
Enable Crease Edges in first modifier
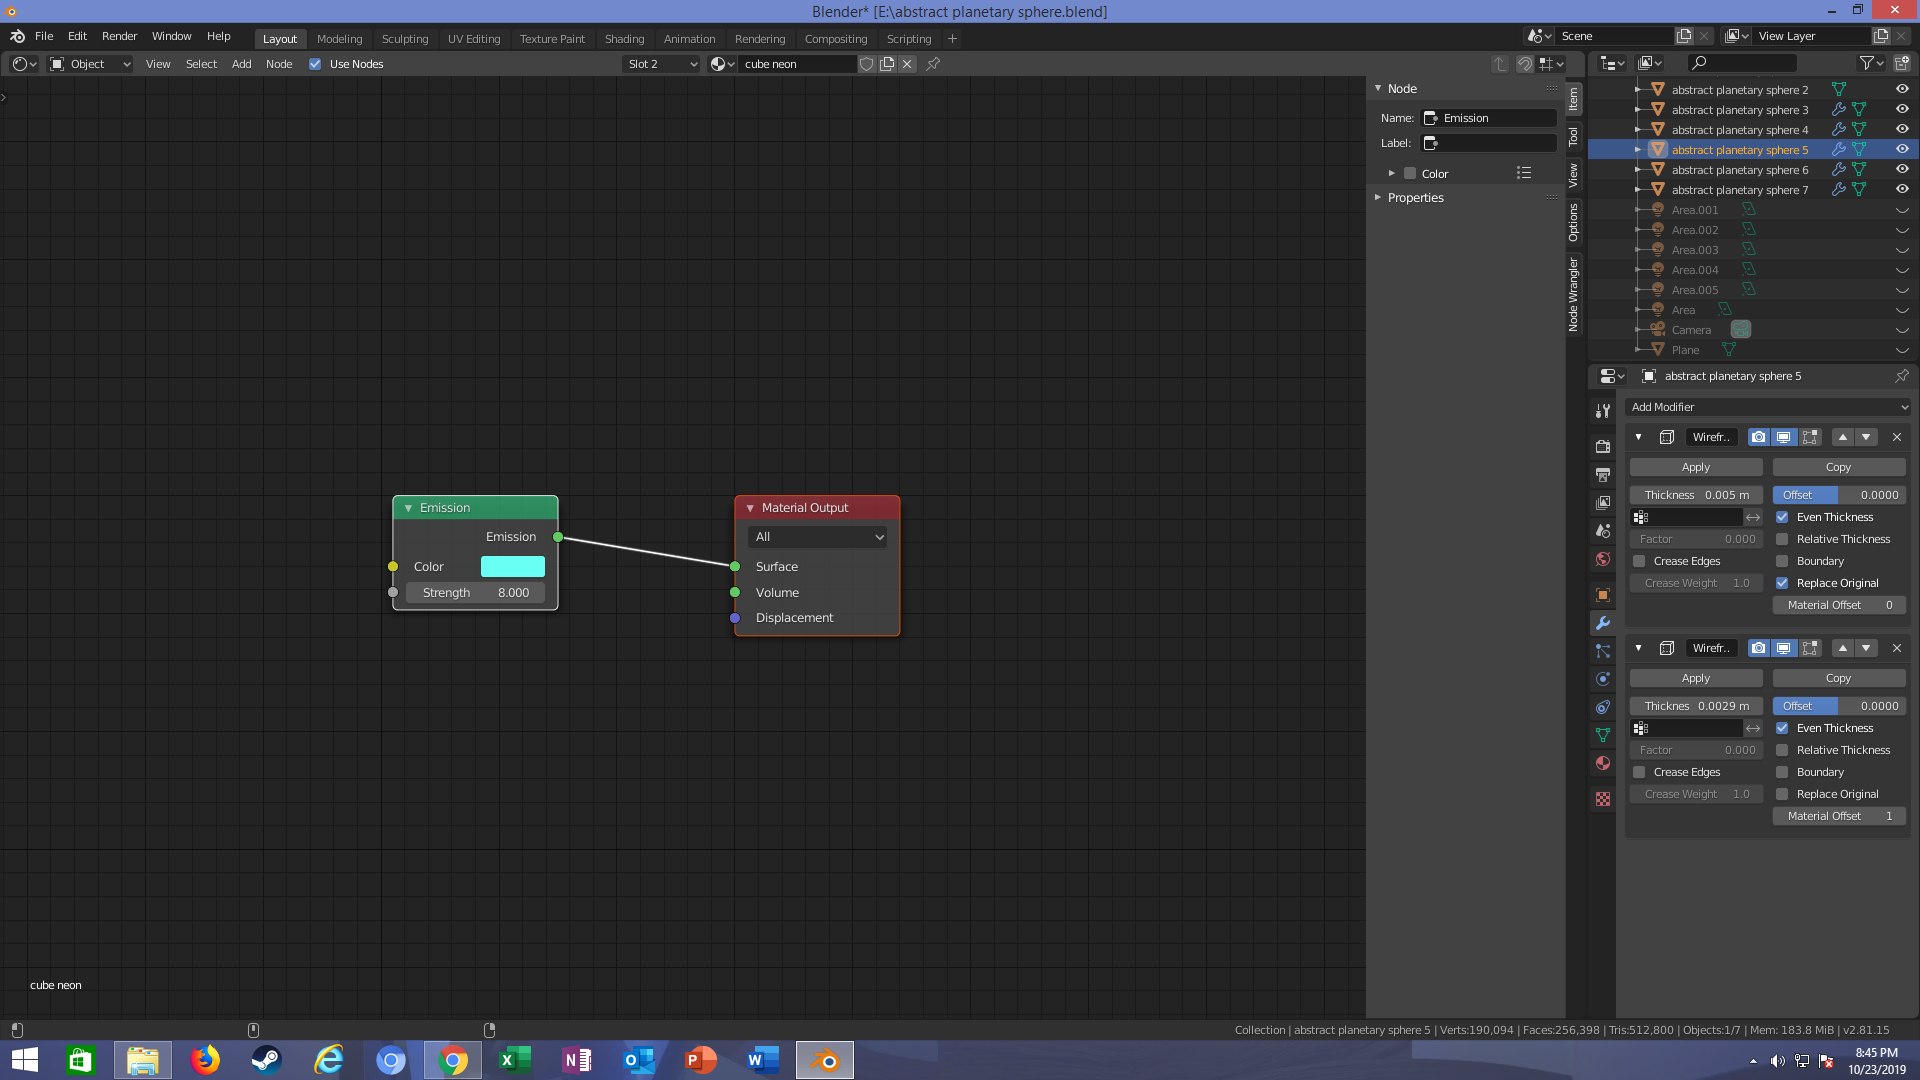[x=1639, y=561]
